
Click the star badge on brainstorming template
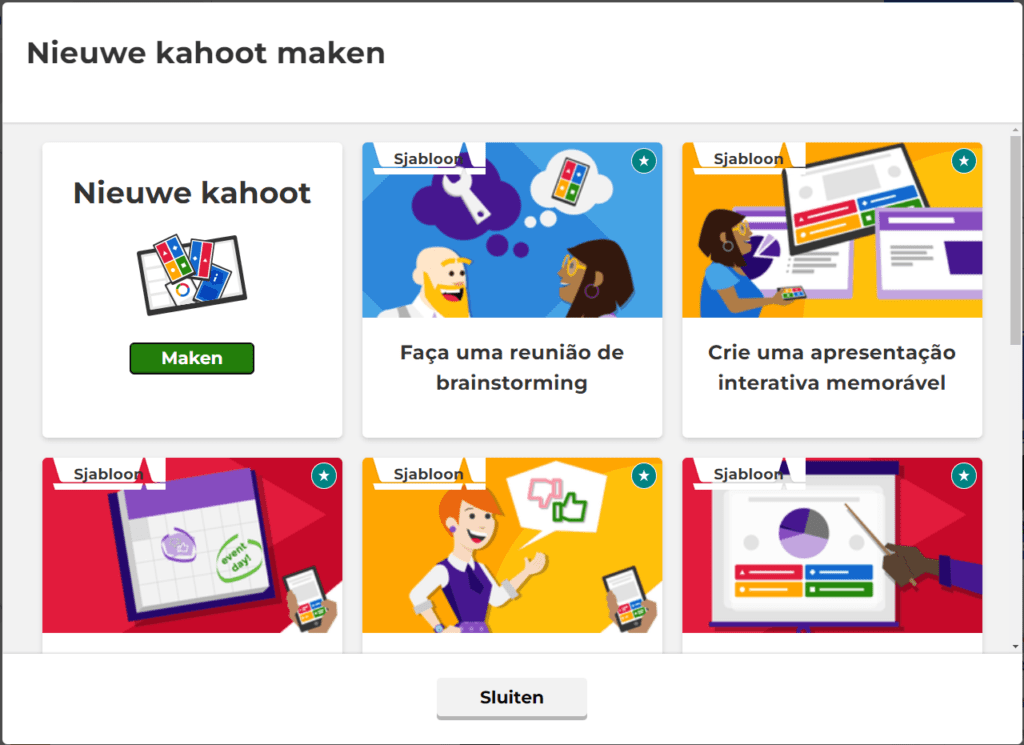coord(644,161)
